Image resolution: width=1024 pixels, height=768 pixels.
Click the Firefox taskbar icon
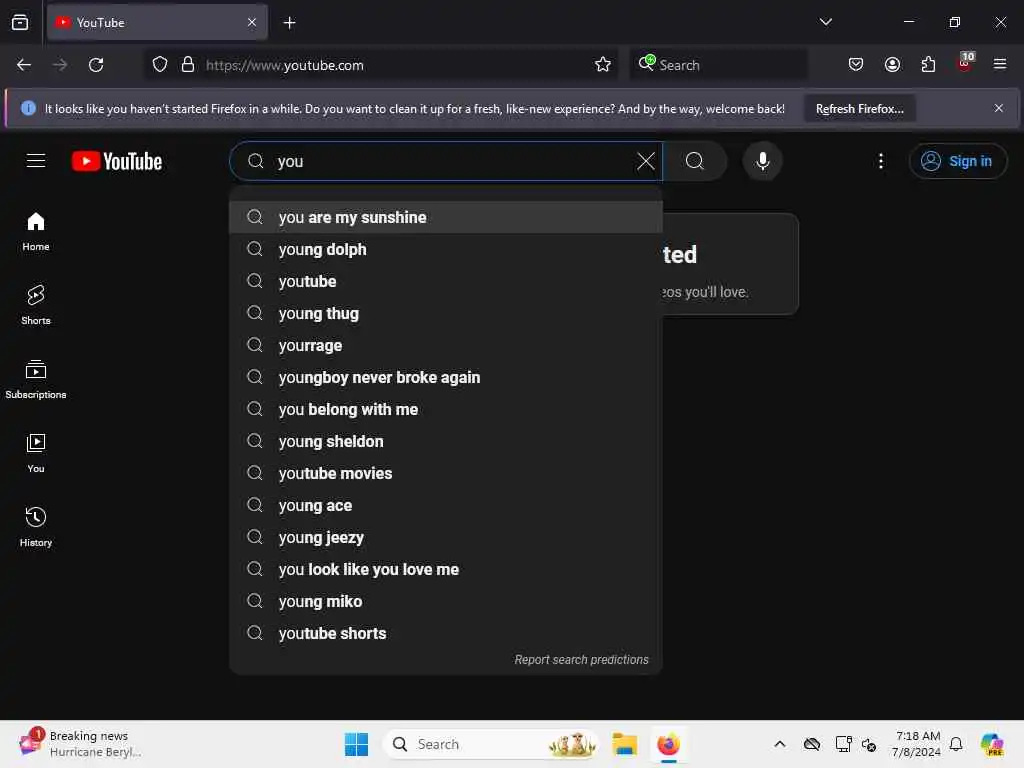point(668,744)
